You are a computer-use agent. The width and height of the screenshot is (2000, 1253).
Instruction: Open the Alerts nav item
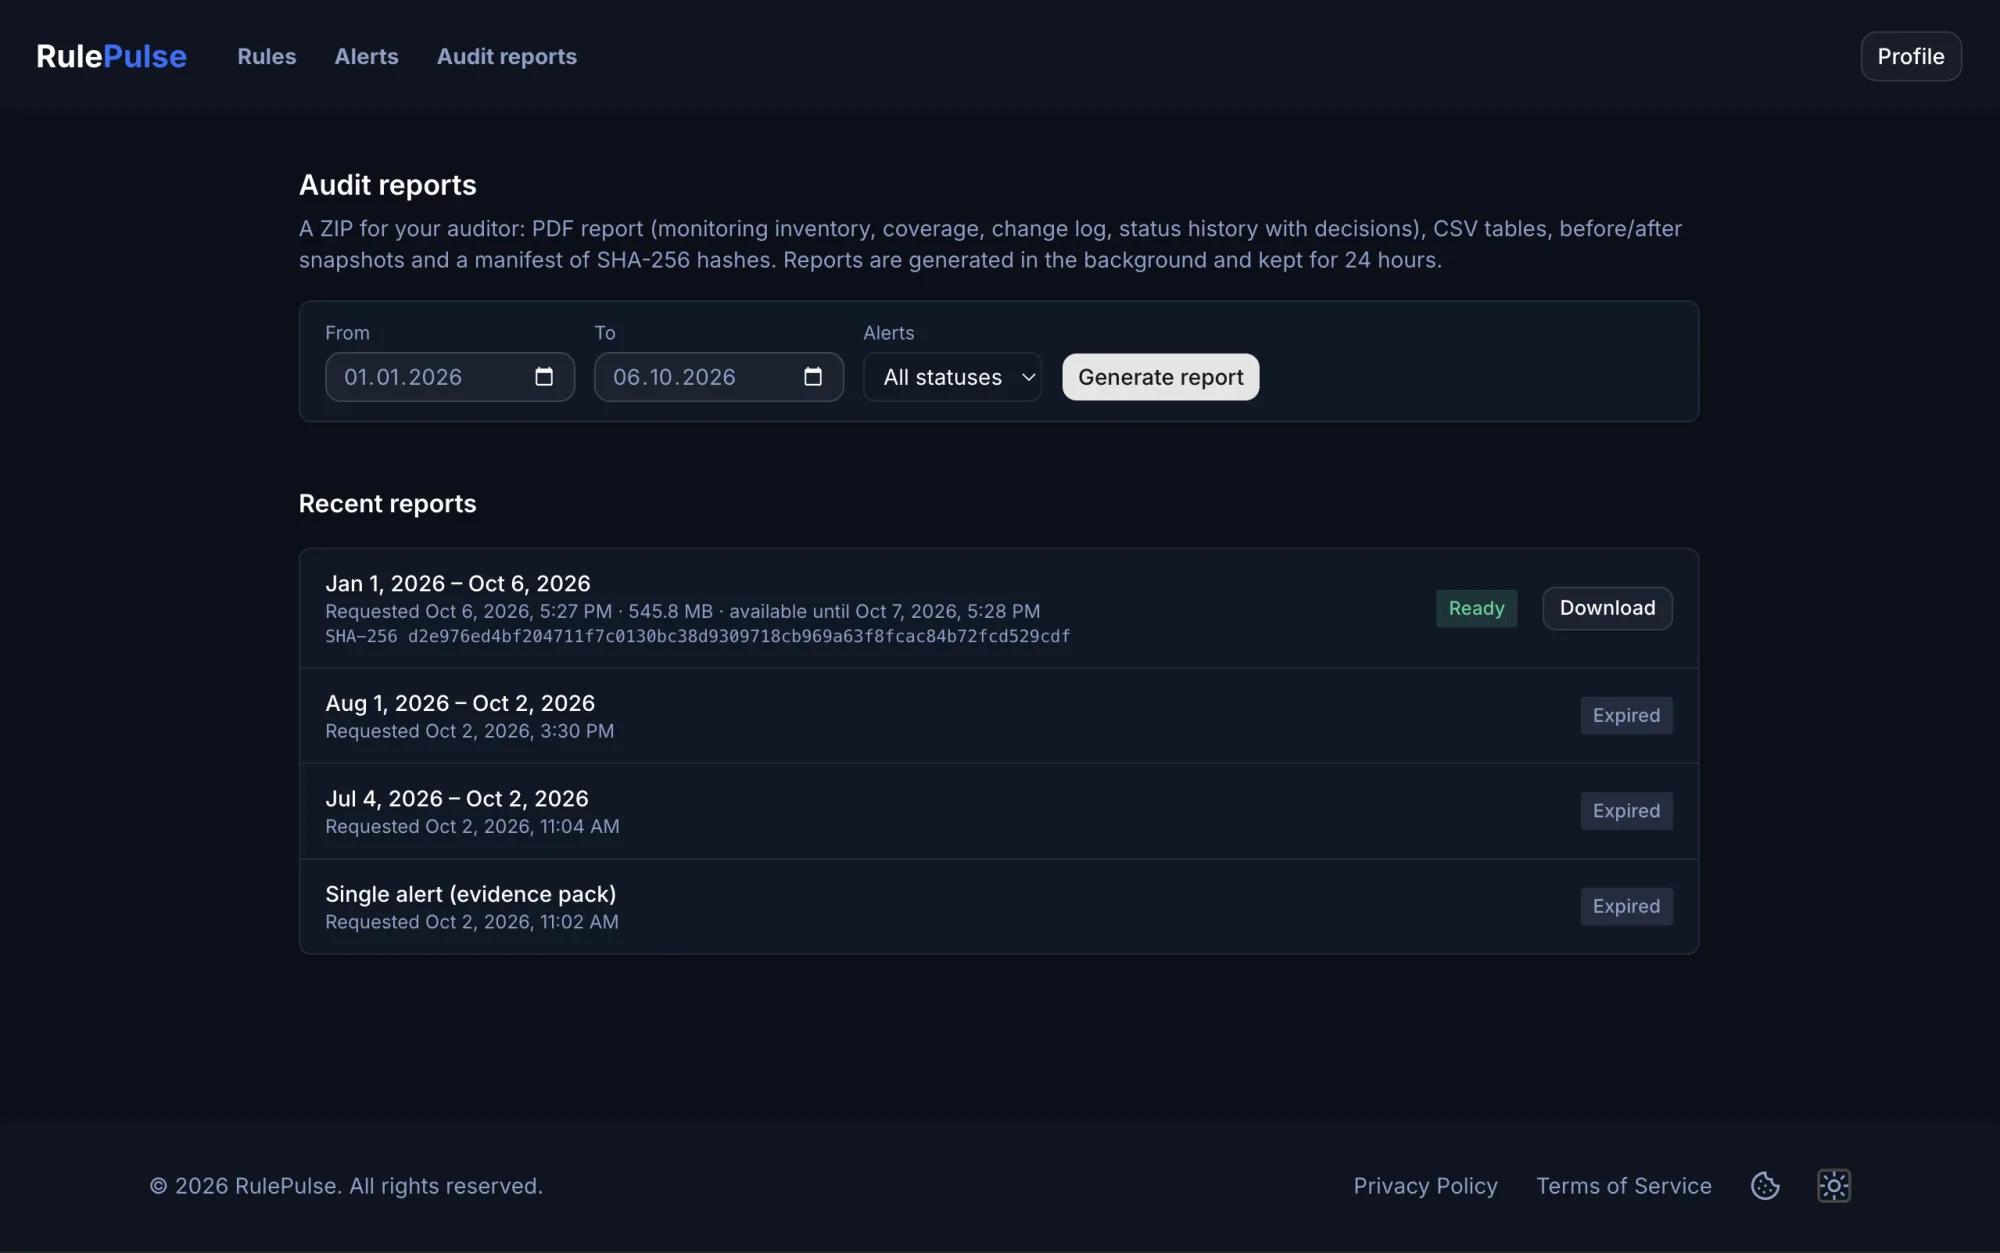[366, 56]
